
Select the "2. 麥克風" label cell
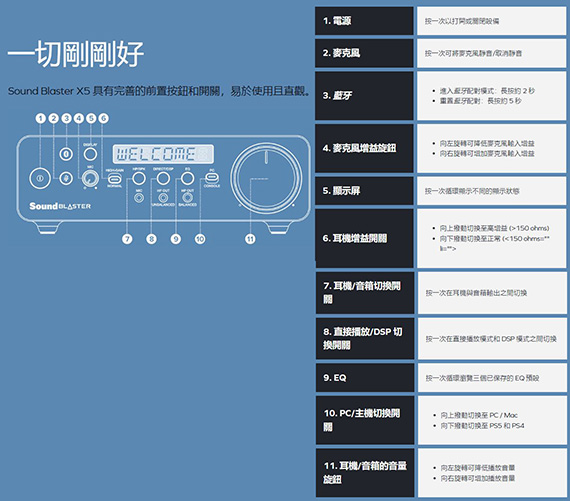(364, 53)
